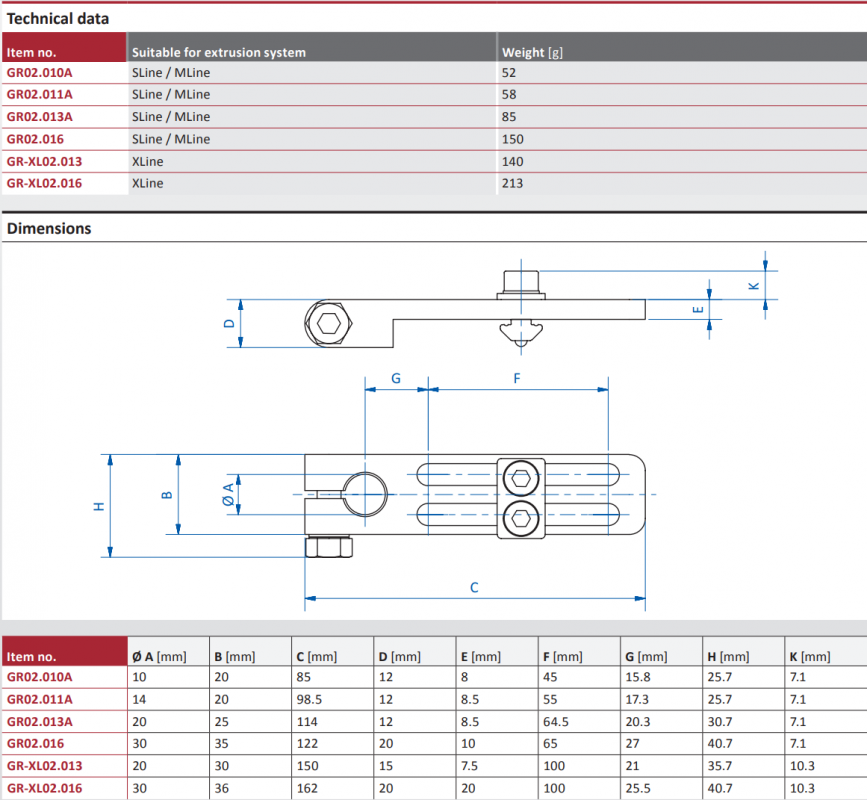867x800 pixels.
Task: Click the "K" dimension label in the drawing
Action: point(754,286)
